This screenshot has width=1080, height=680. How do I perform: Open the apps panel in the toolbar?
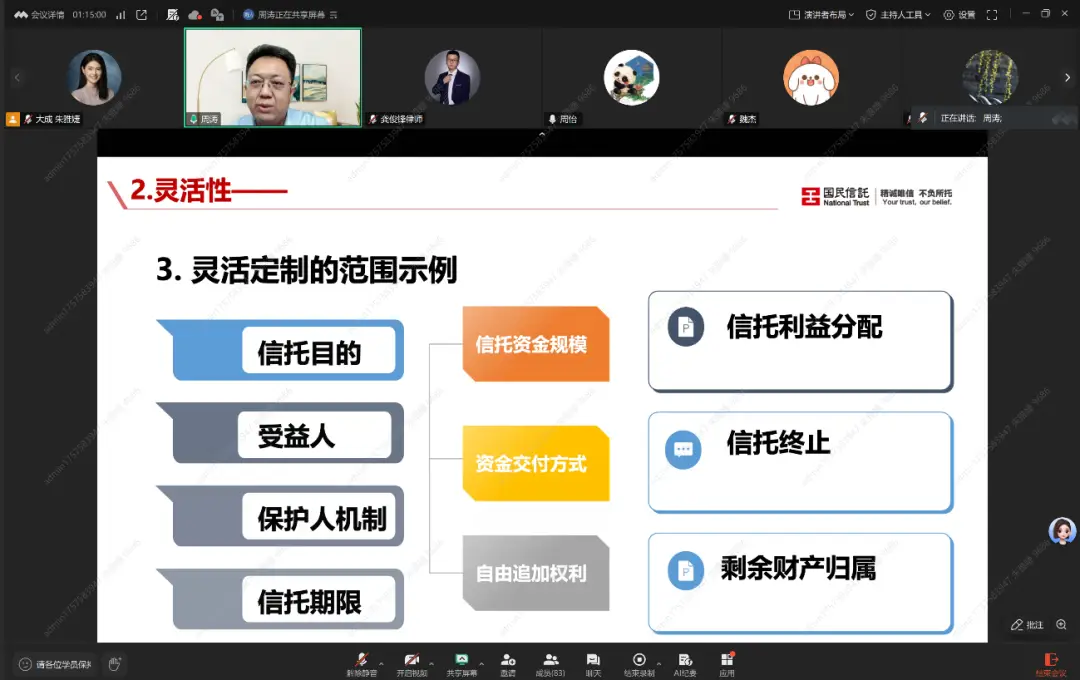727,661
